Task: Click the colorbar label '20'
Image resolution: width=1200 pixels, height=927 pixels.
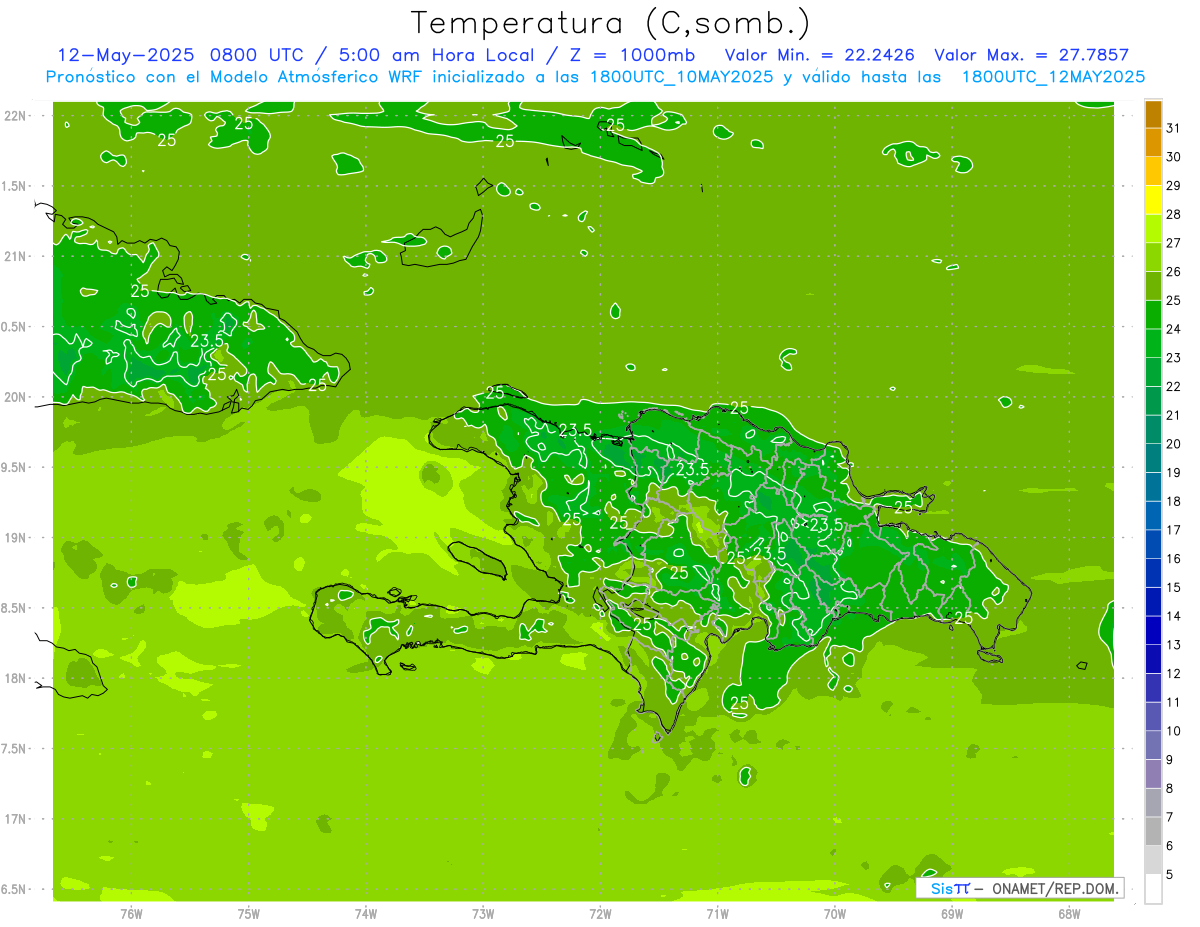Action: pos(1174,444)
